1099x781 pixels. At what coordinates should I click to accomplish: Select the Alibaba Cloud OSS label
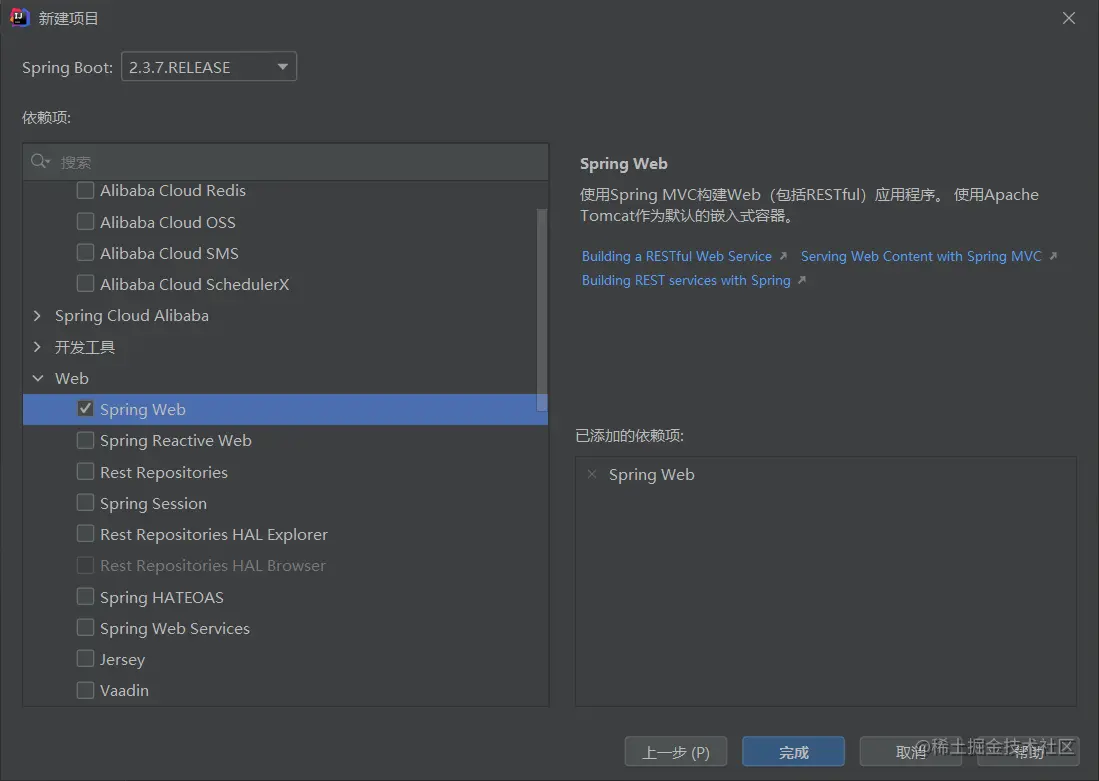click(168, 222)
